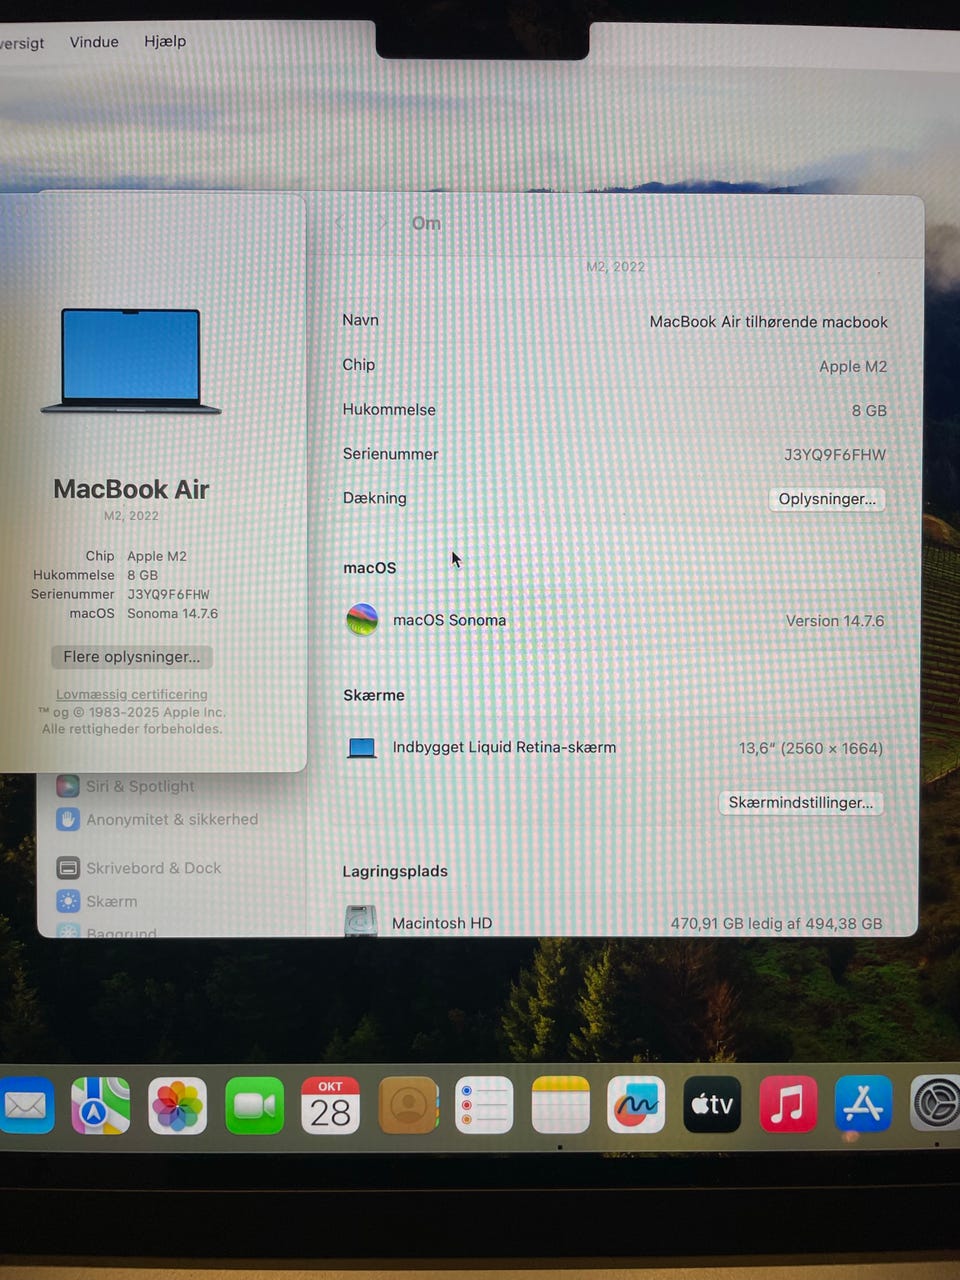Open Mail from the Dock
The height and width of the screenshot is (1280, 960).
[x=25, y=1105]
